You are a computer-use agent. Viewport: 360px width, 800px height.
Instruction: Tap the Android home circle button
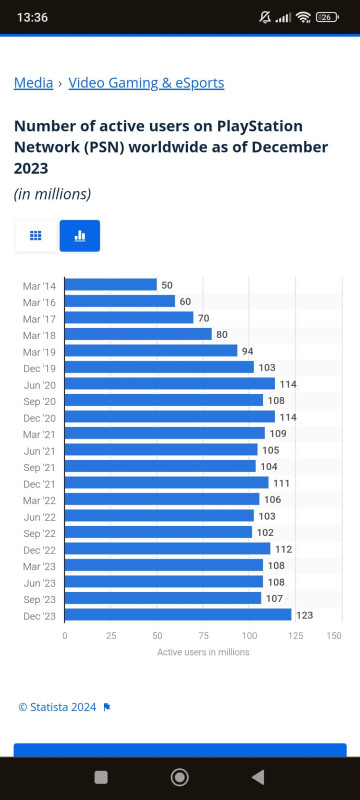179,777
